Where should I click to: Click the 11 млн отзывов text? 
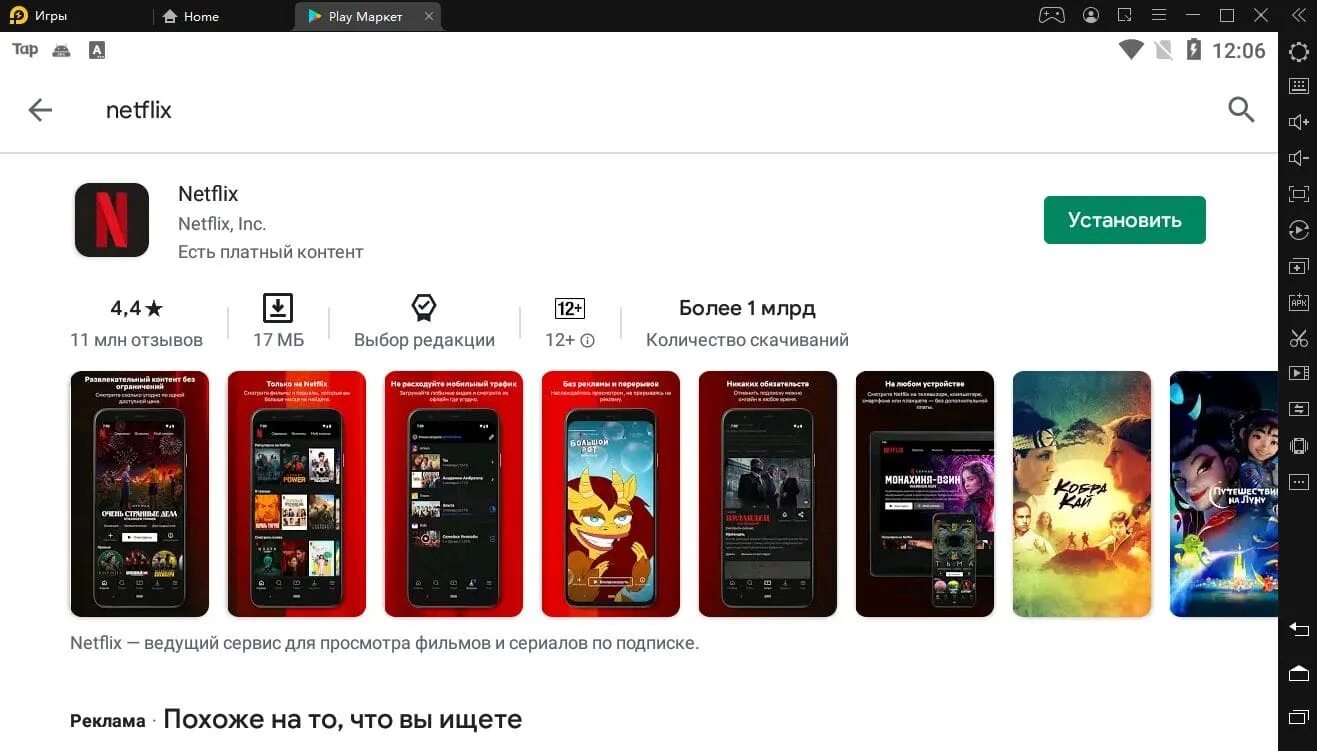coord(136,340)
